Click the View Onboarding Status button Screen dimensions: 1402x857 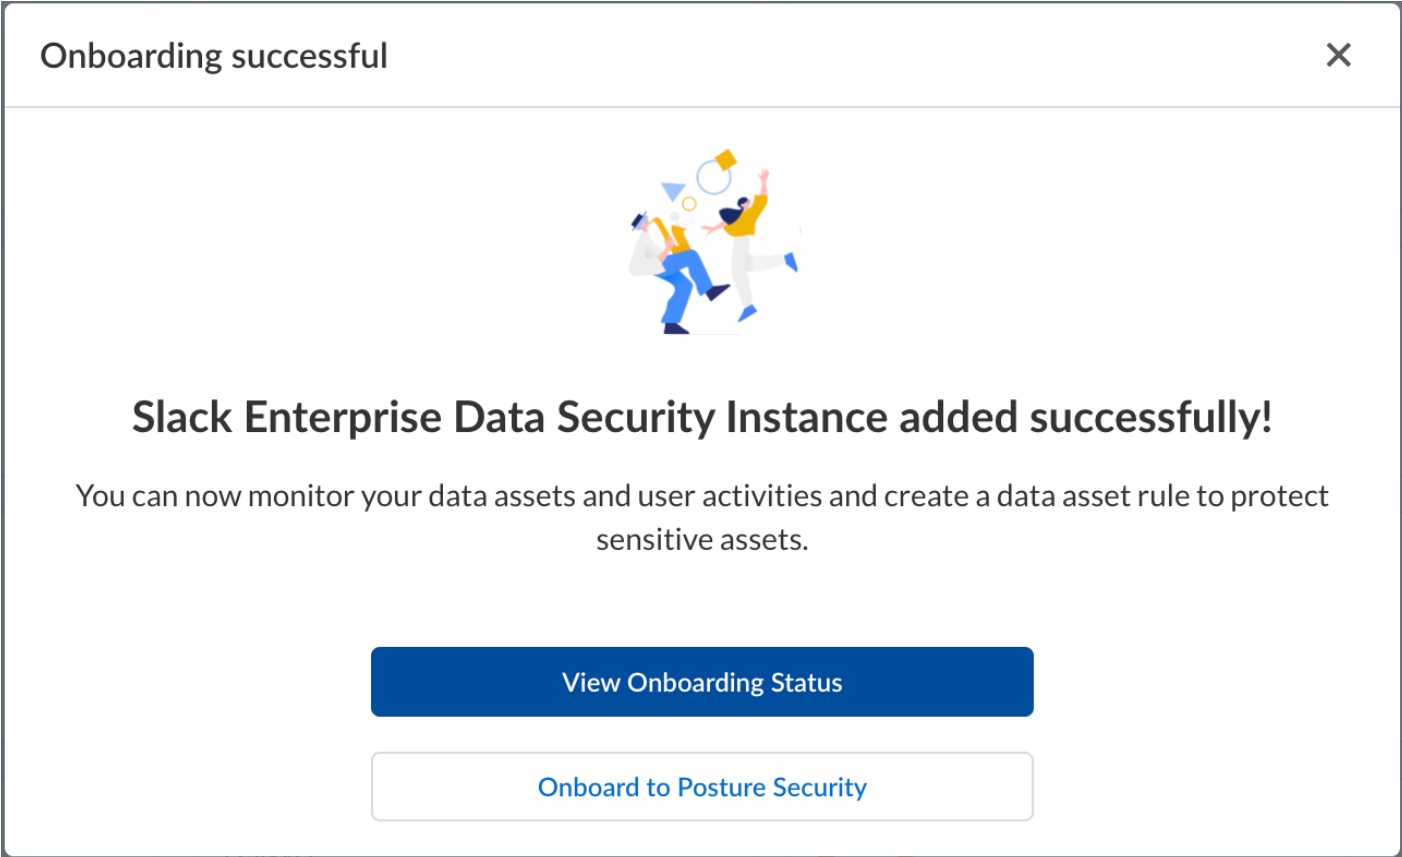pyautogui.click(x=702, y=682)
